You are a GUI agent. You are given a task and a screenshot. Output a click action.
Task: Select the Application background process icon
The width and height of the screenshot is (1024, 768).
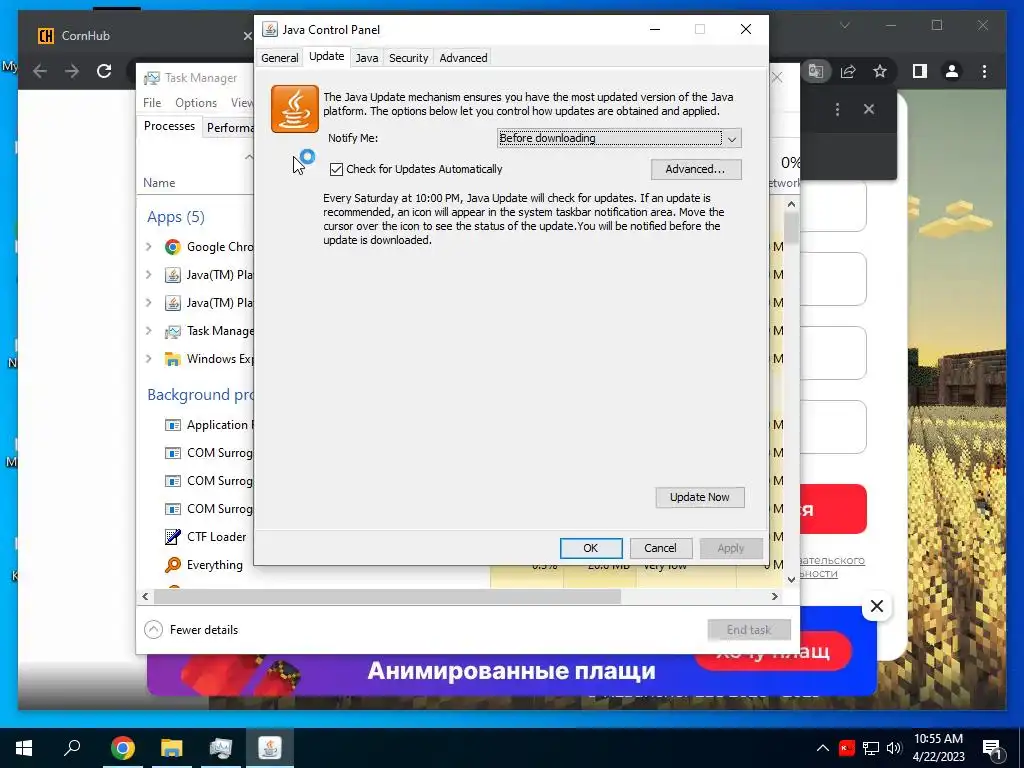172,425
